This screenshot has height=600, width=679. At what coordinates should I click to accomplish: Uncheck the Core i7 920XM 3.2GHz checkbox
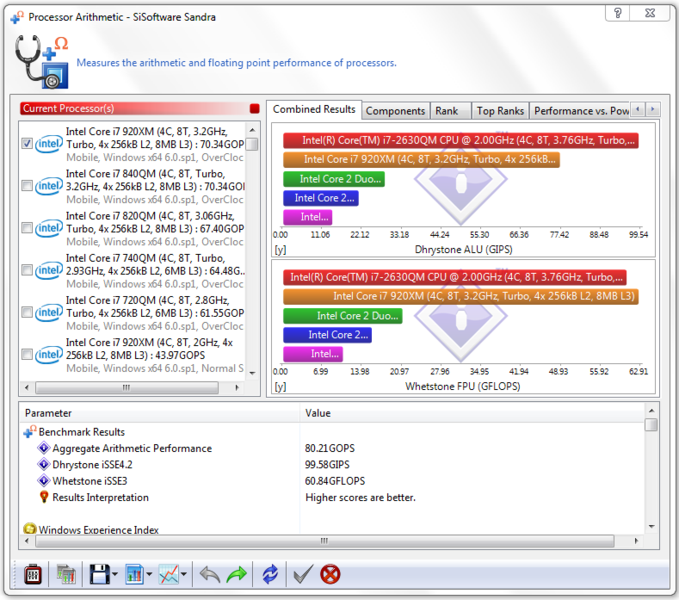pos(27,143)
